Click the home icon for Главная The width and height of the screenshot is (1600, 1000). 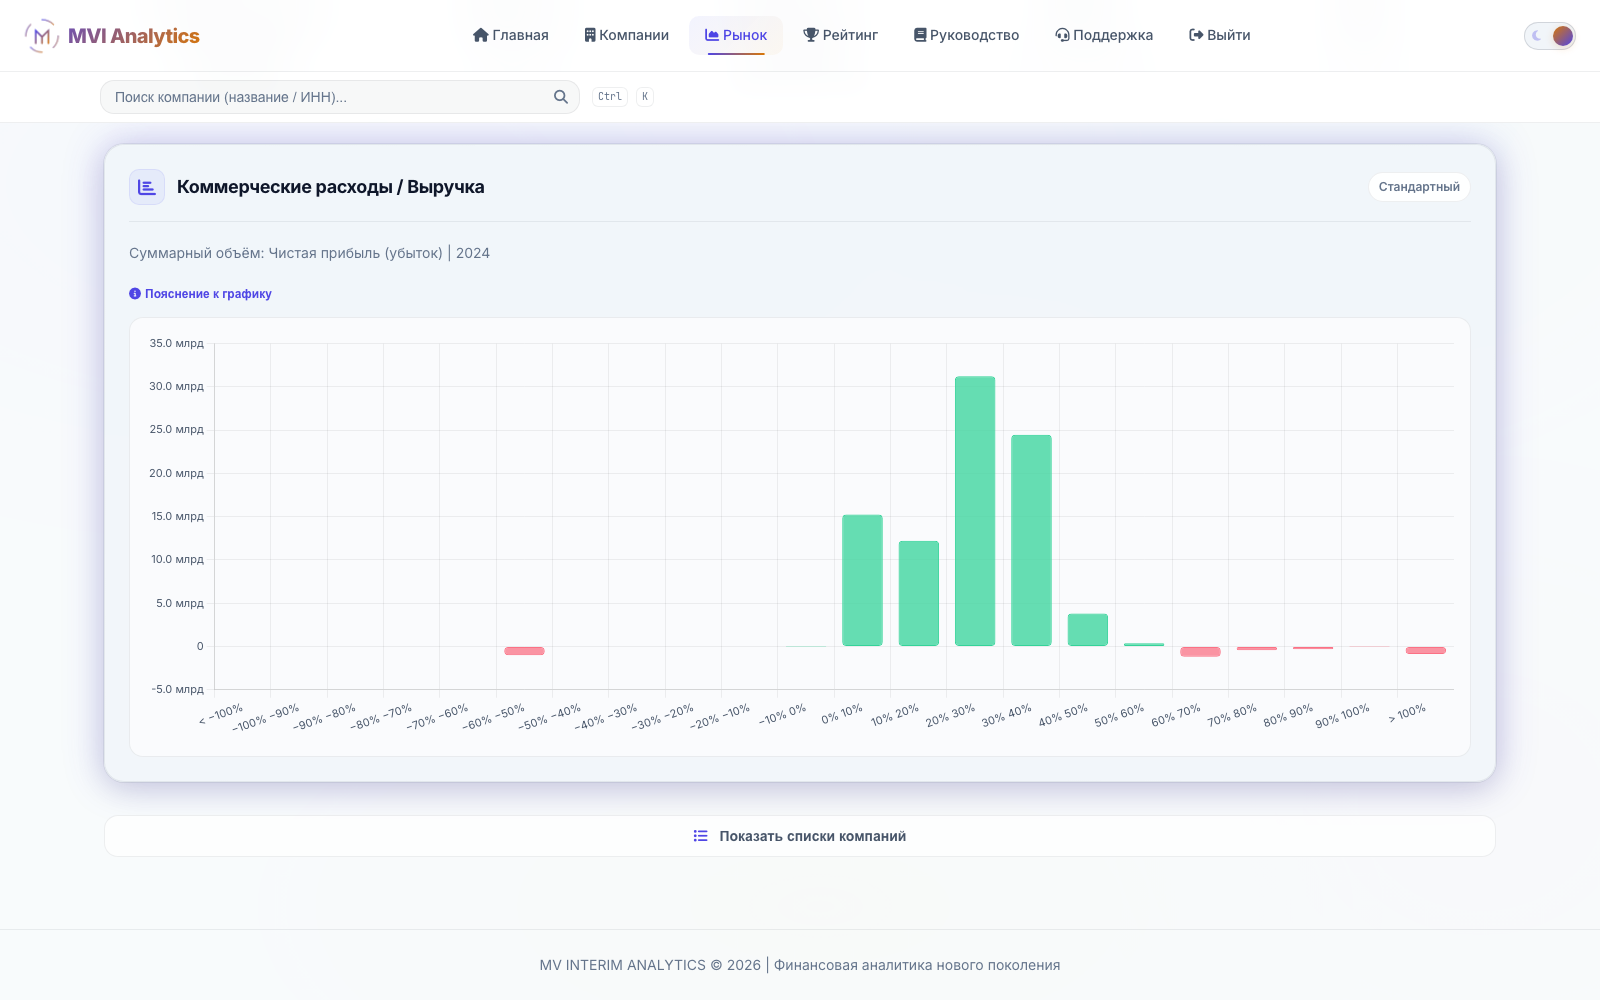click(x=481, y=35)
